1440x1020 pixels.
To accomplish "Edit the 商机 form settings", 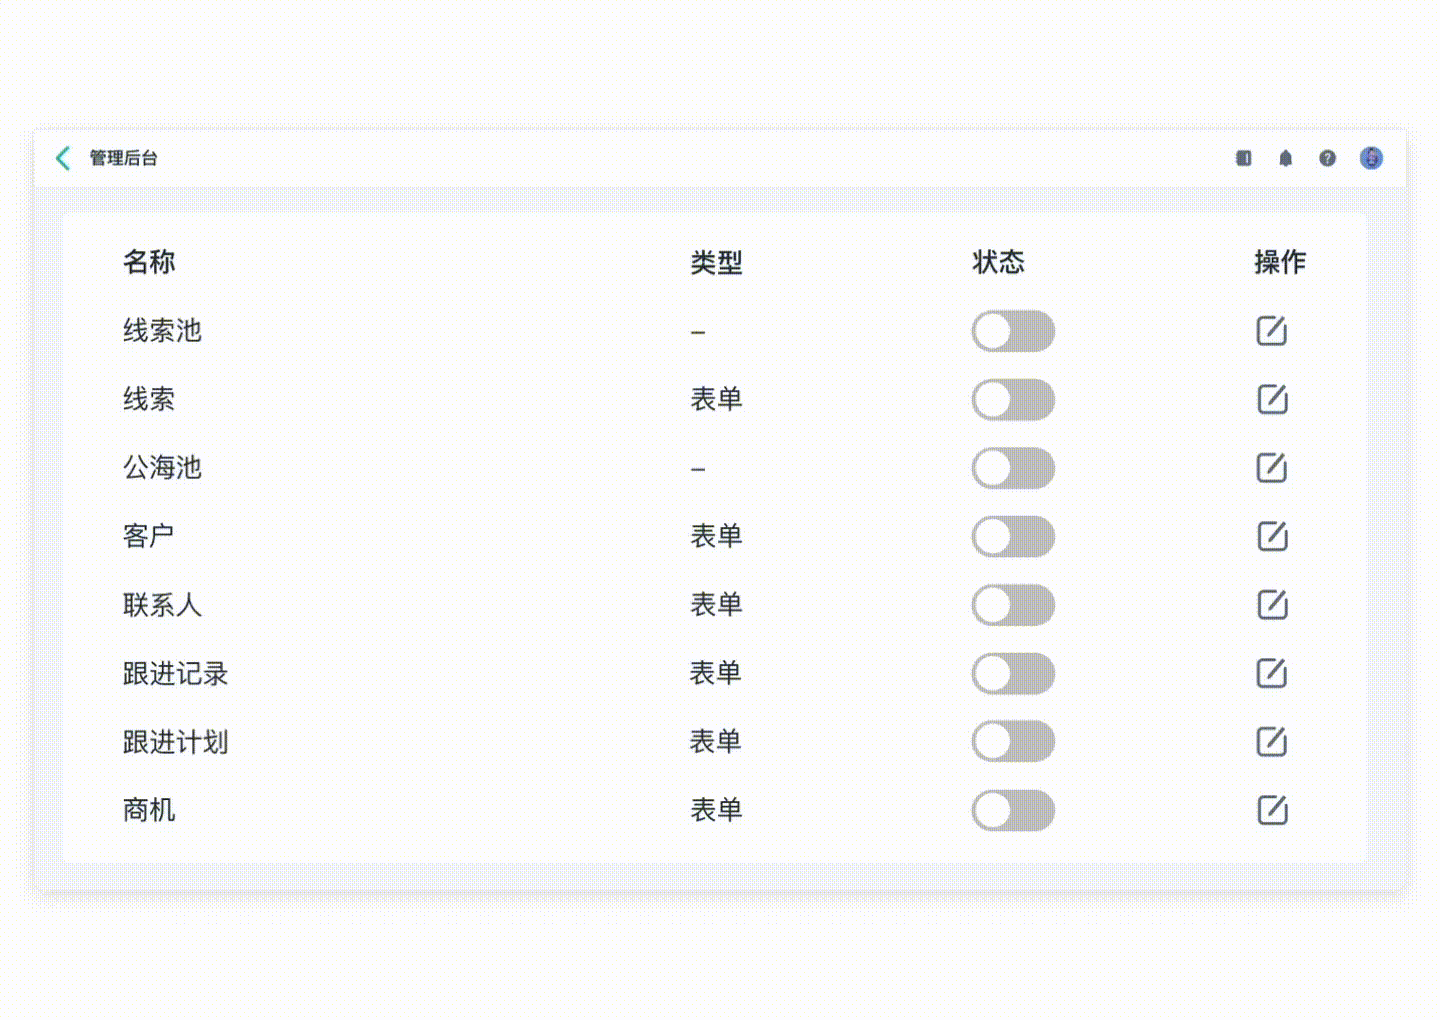I will coord(1270,810).
